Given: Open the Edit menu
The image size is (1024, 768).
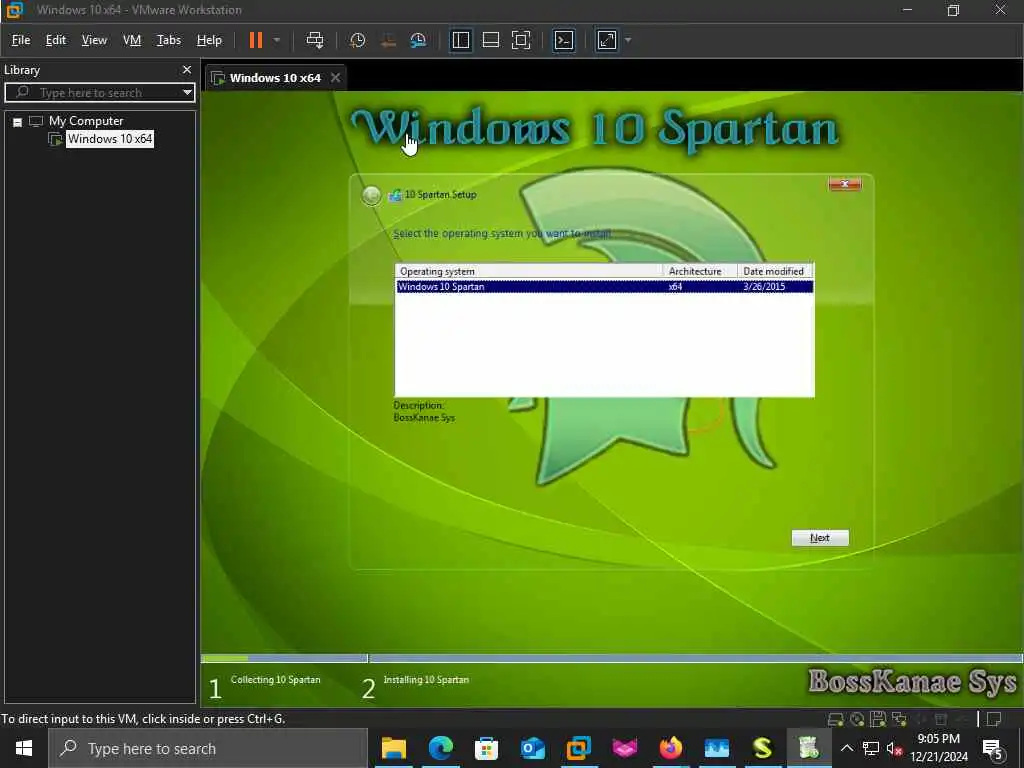Looking at the screenshot, I should tap(56, 40).
